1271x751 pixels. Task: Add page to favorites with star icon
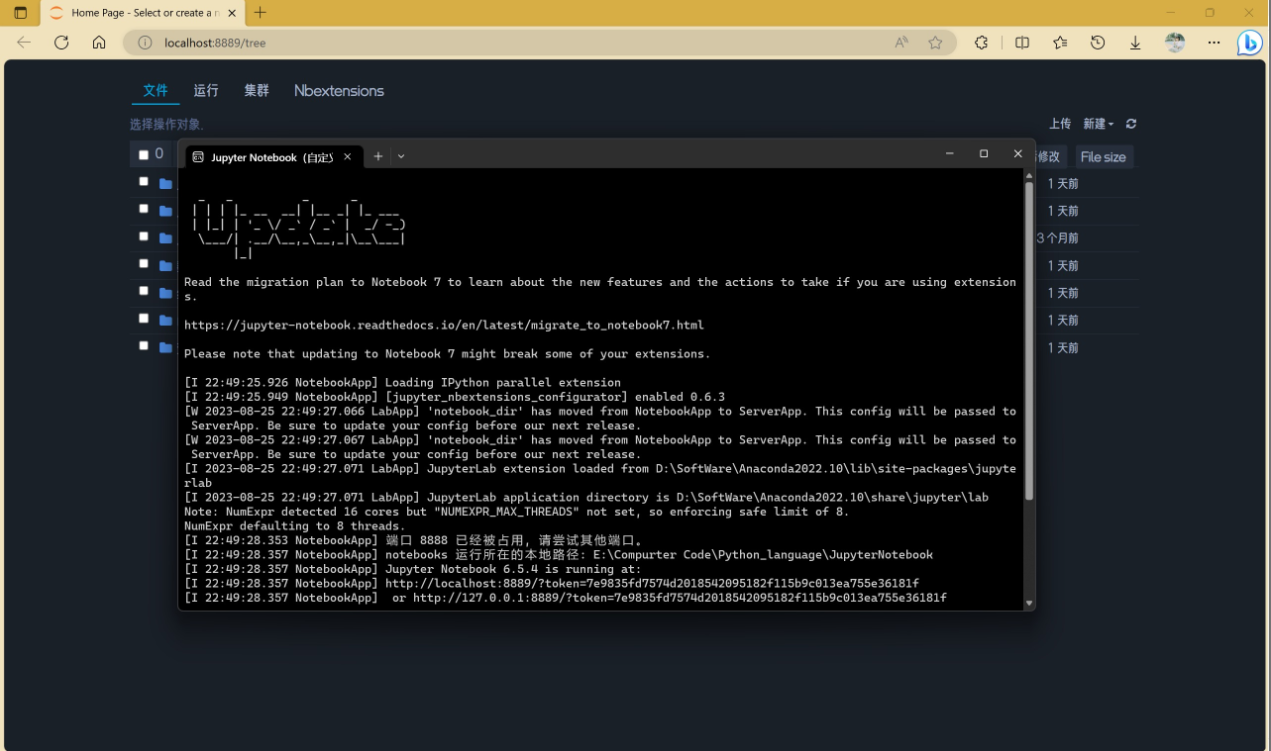[x=935, y=43]
